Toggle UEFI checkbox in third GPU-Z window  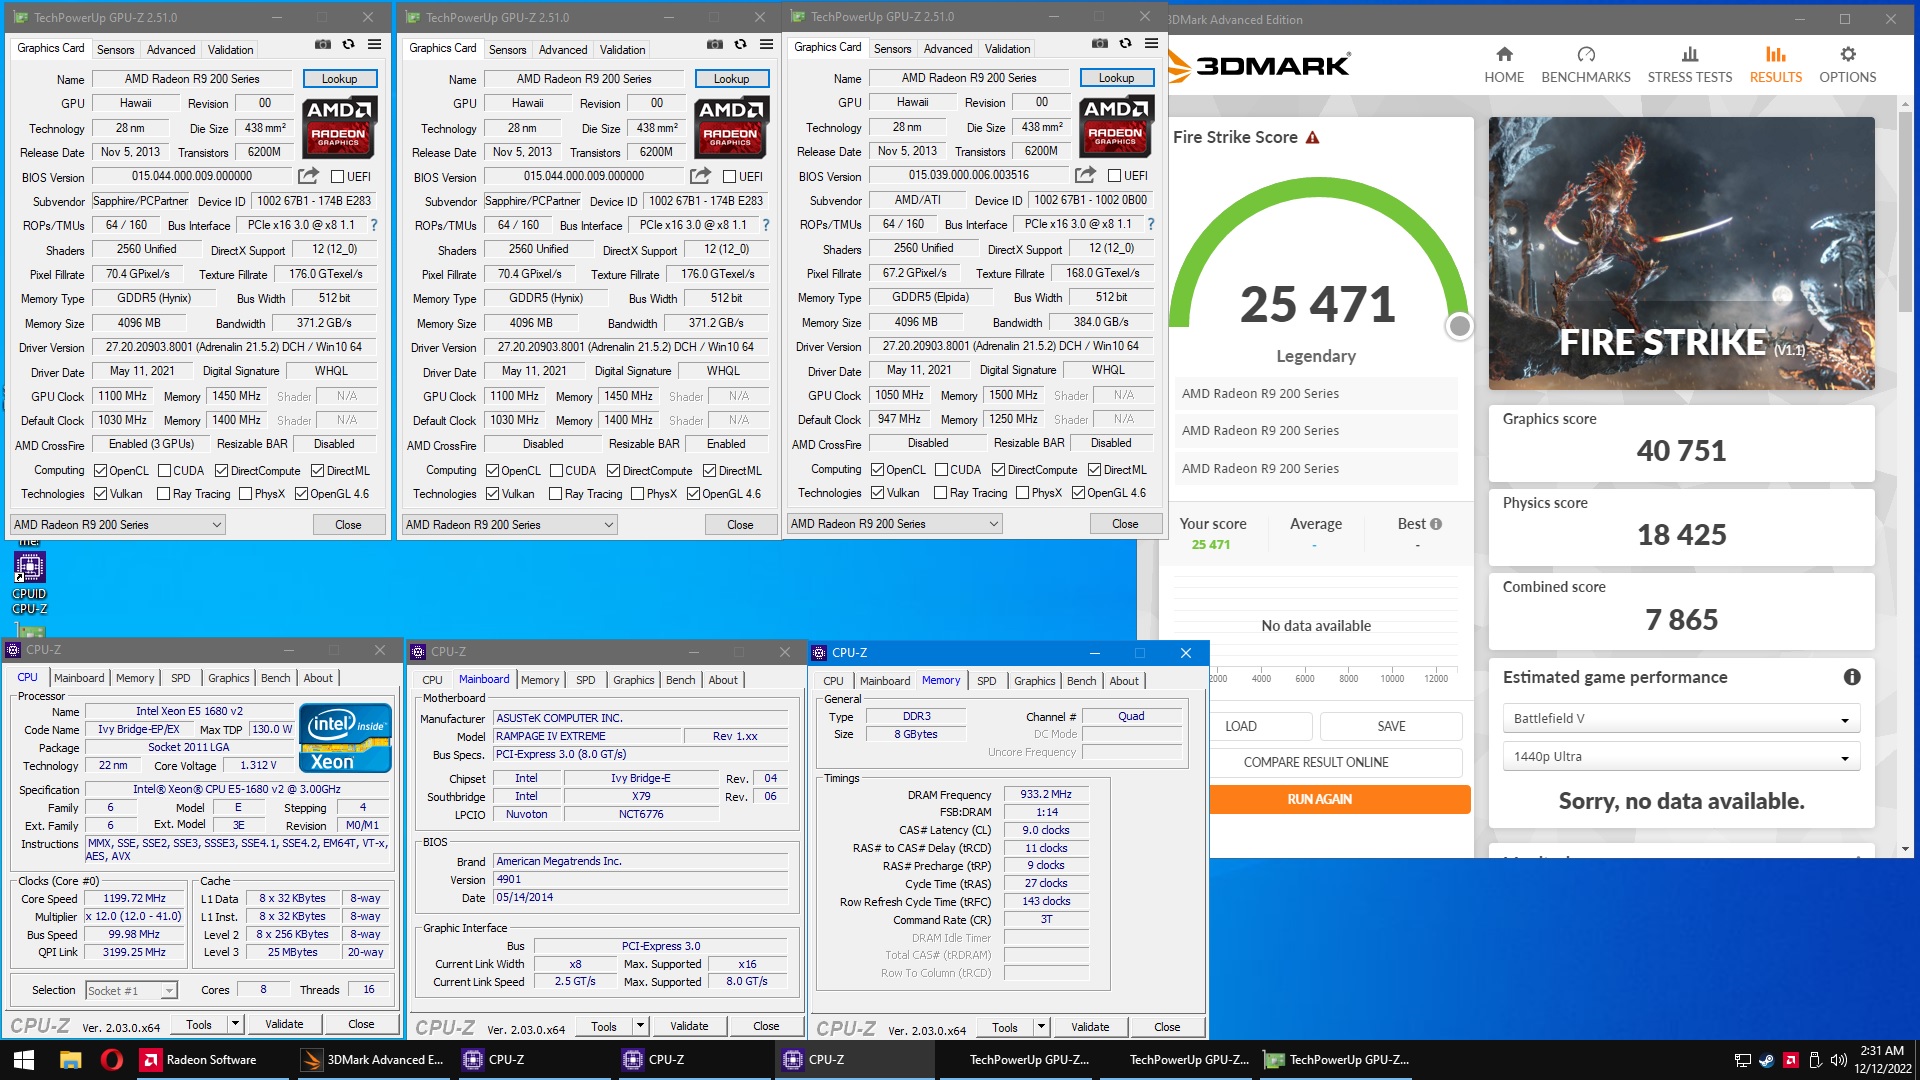(1114, 176)
